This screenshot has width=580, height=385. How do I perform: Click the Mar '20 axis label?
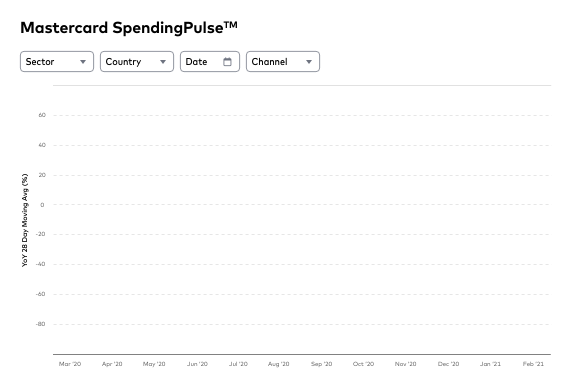70,364
